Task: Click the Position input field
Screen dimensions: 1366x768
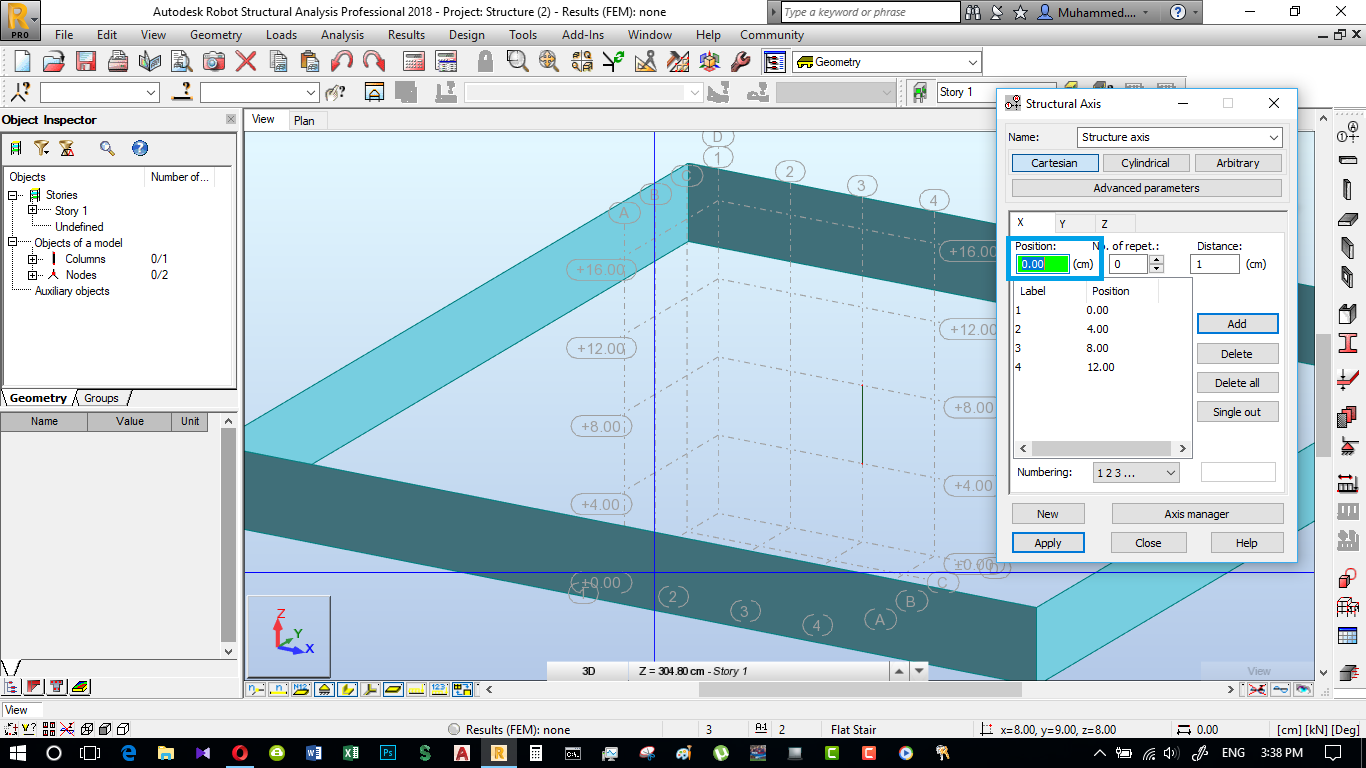Action: pyautogui.click(x=1044, y=263)
